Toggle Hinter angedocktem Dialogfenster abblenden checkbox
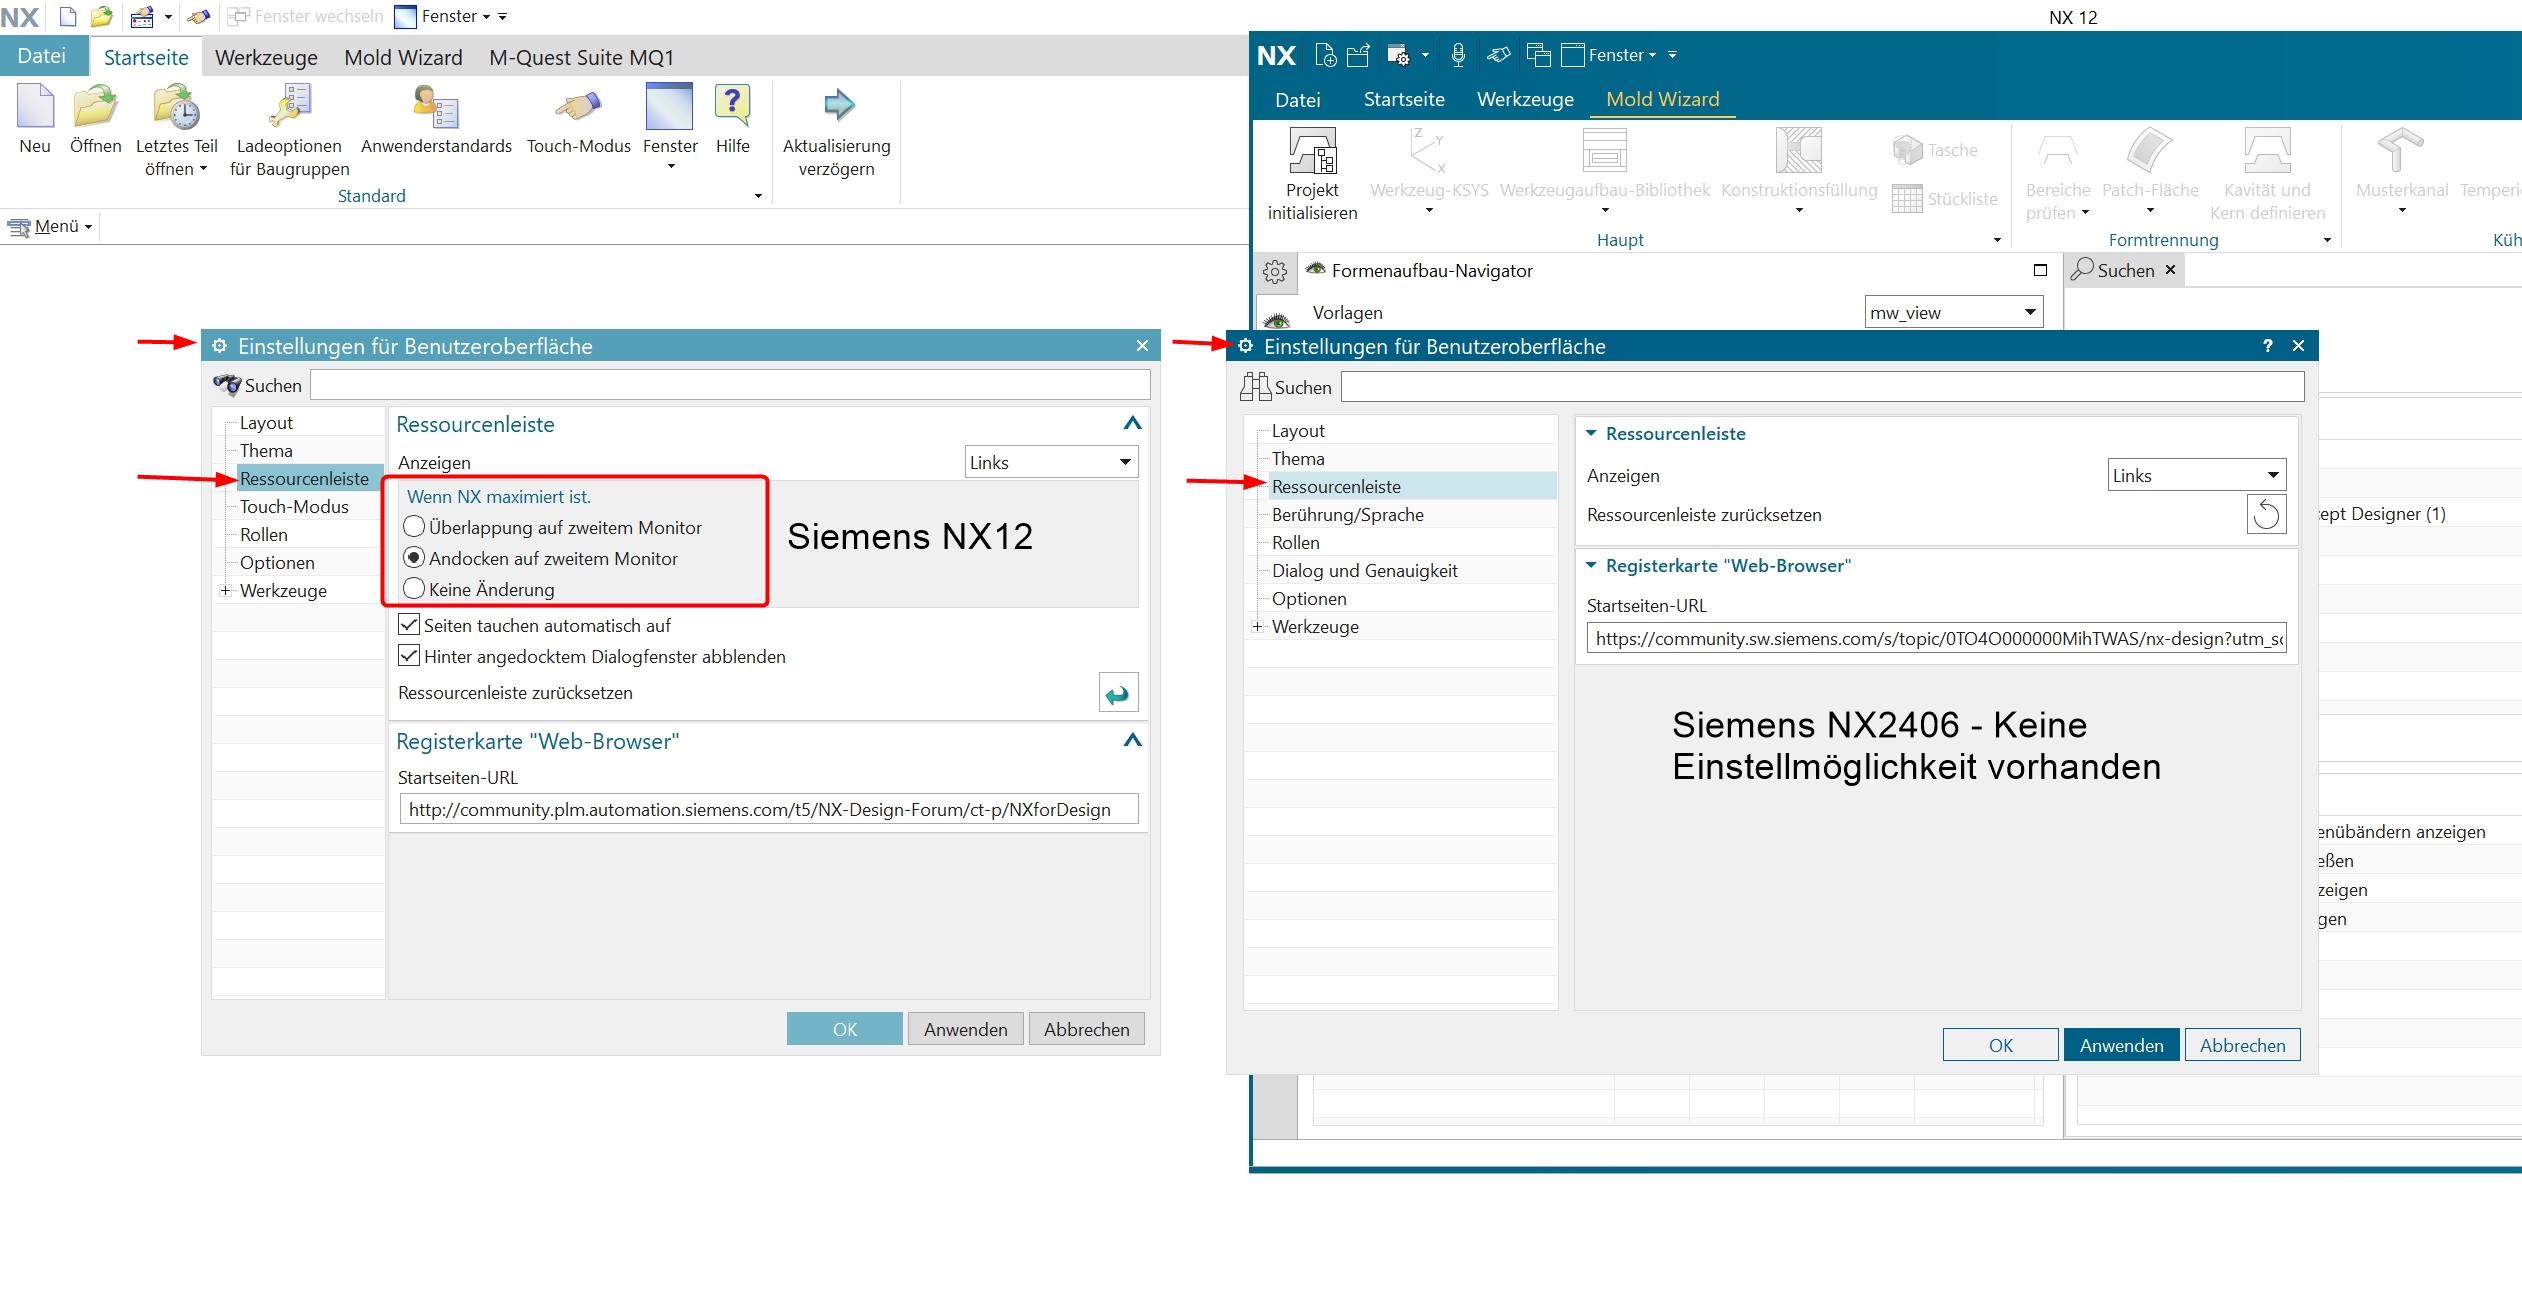The width and height of the screenshot is (2522, 1291). (409, 656)
